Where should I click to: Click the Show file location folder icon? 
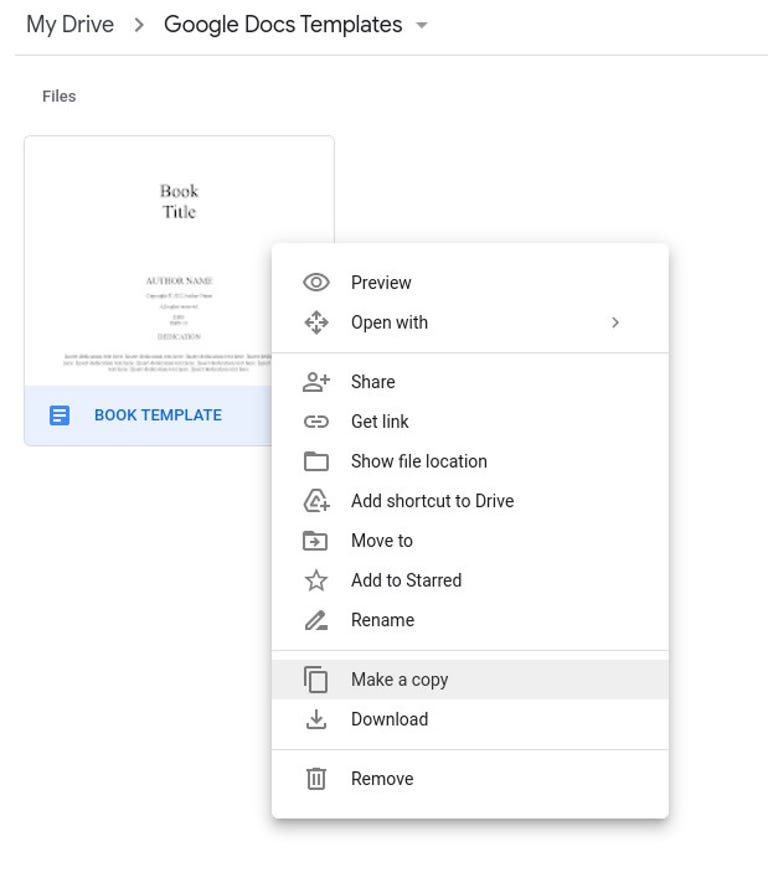tap(316, 462)
